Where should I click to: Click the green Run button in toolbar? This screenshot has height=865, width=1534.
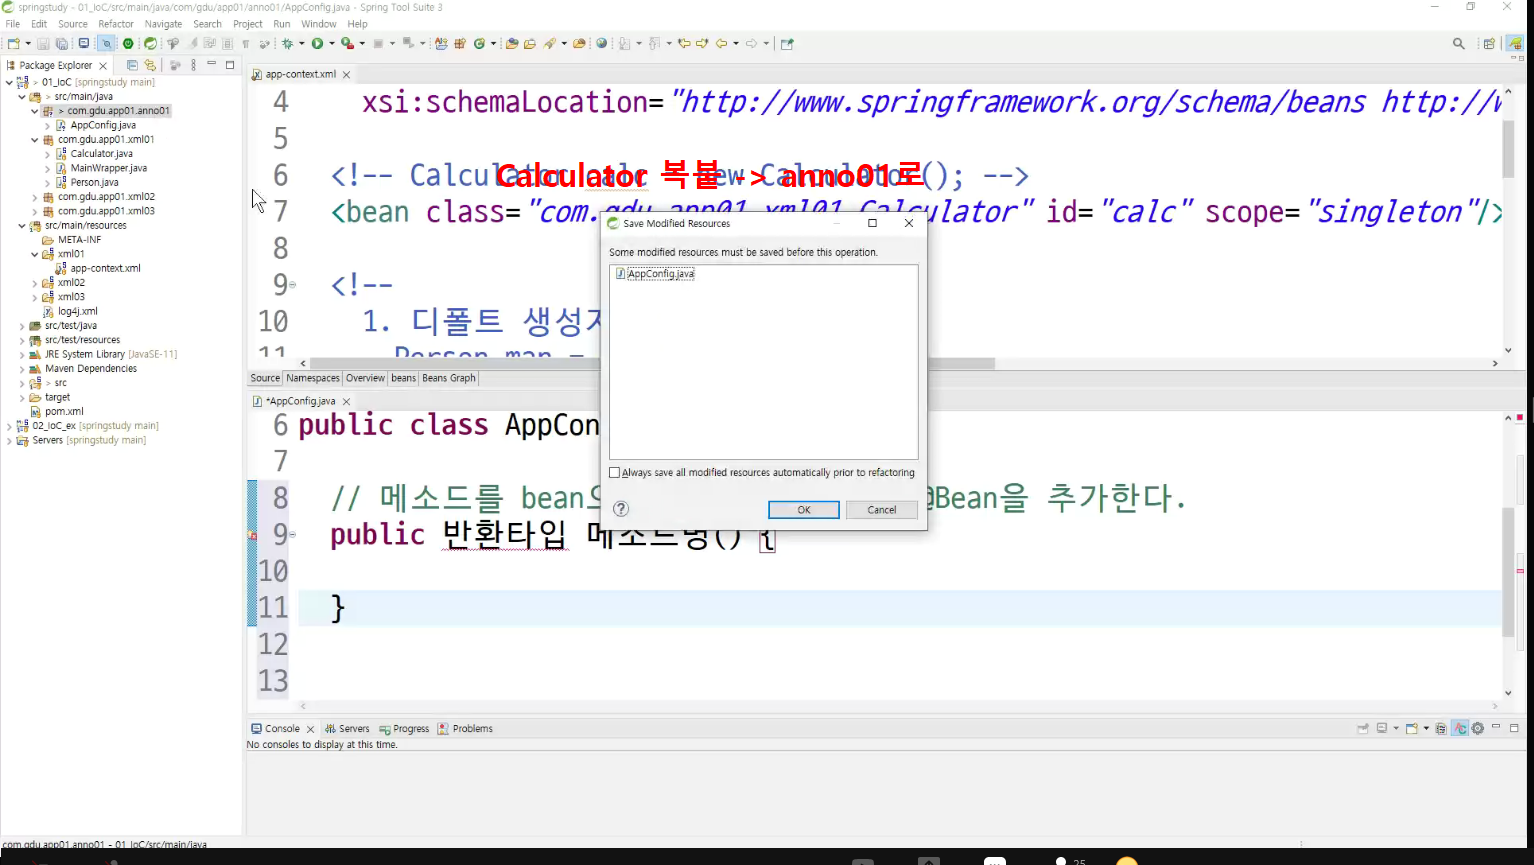tap(317, 44)
